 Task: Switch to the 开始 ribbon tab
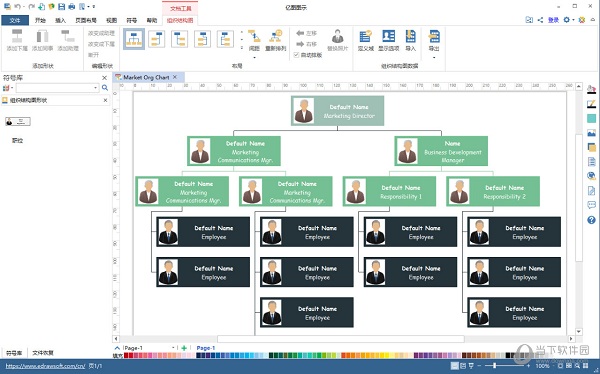tap(40, 20)
